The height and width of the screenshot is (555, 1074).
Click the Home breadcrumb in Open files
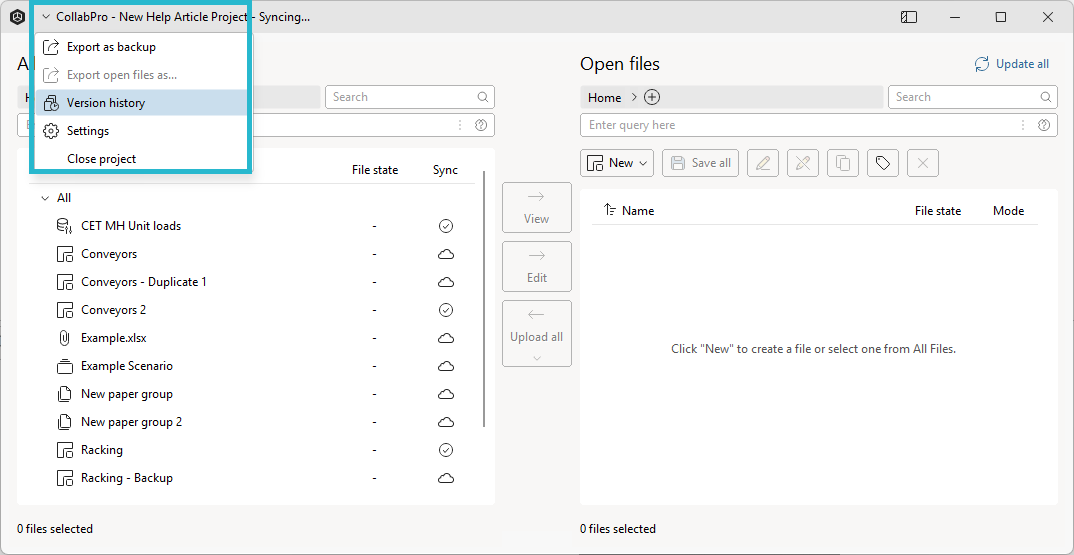click(x=605, y=97)
